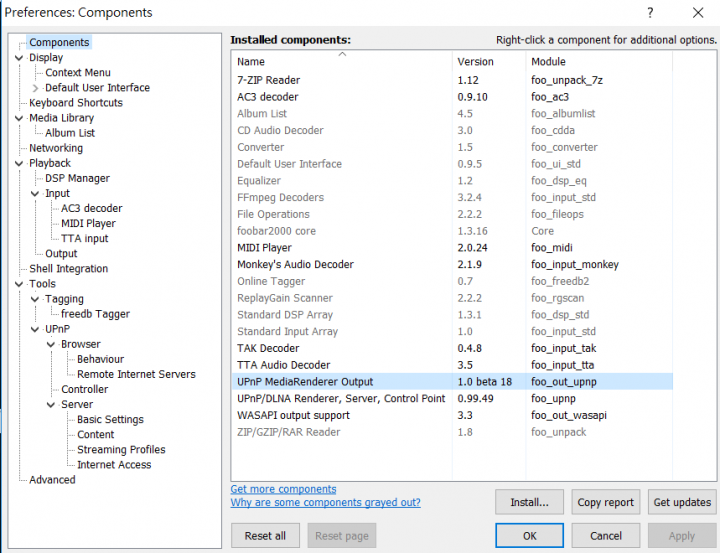
Task: Select the TTA Audio Decoder row
Action: [452, 366]
